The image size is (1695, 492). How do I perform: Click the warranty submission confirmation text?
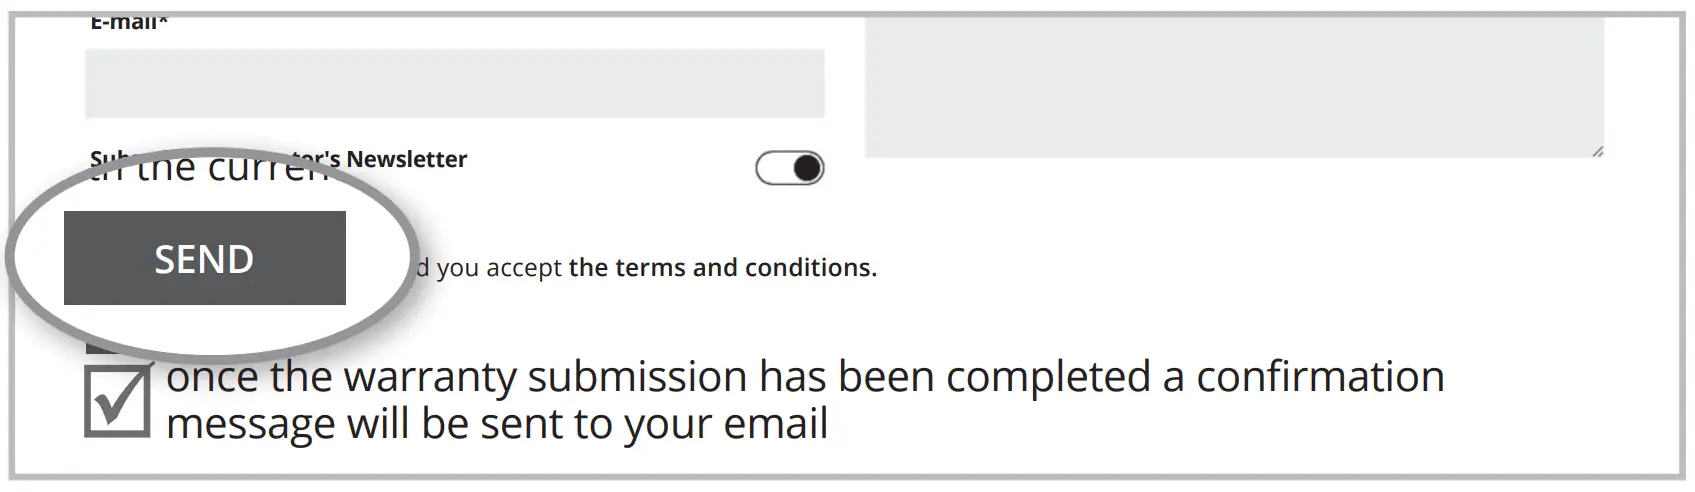(x=805, y=378)
